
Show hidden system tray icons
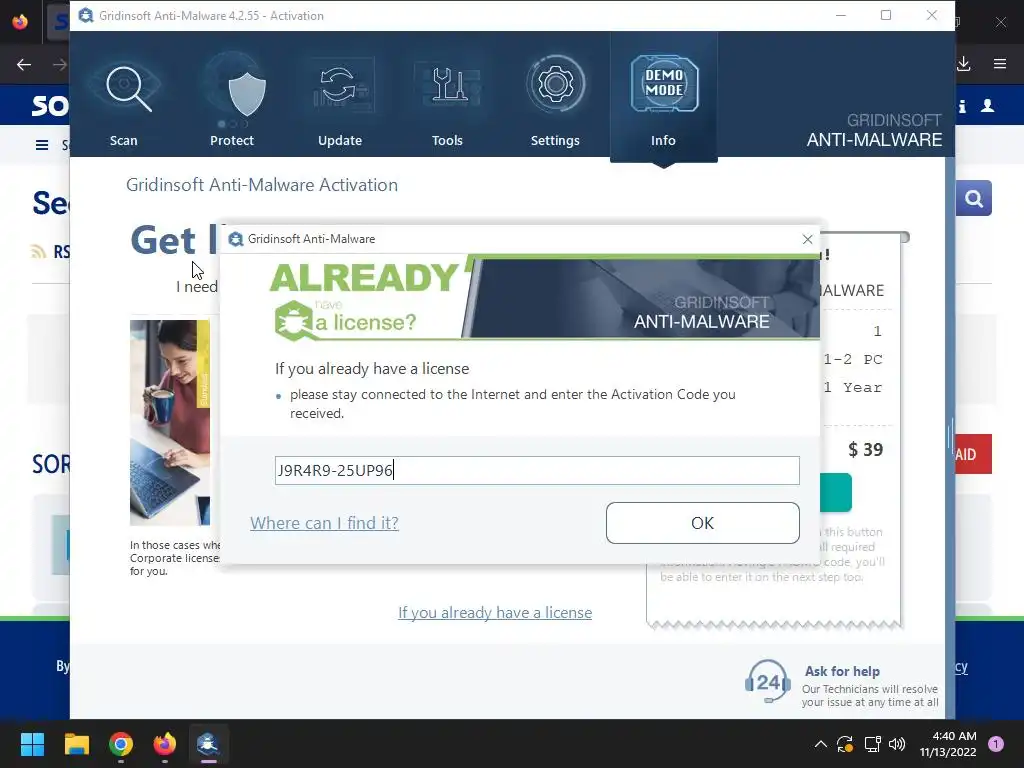[x=821, y=744]
